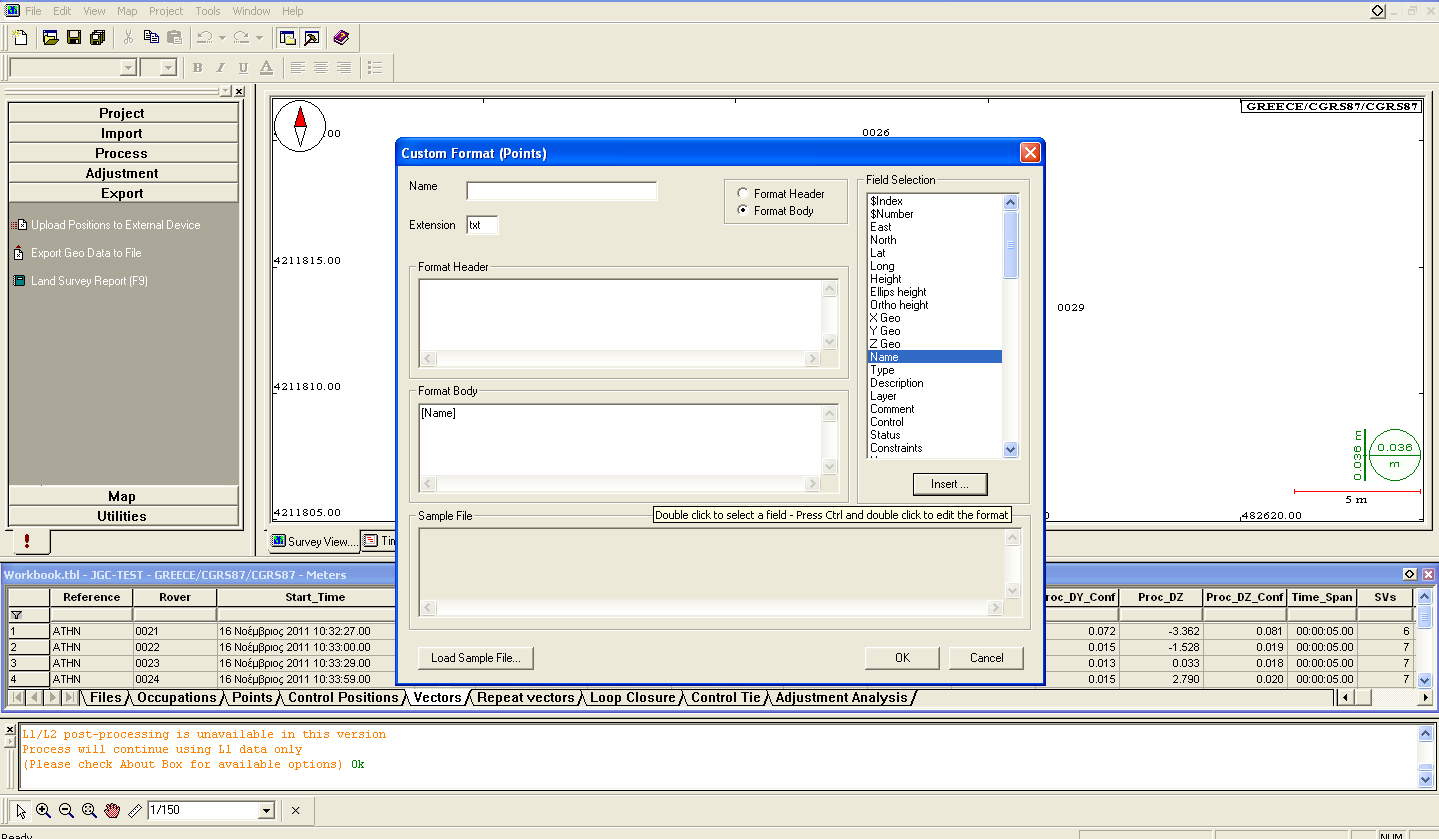Open the Redo history dropdown arrow
Screen dimensions: 1439x839
tap(259, 38)
